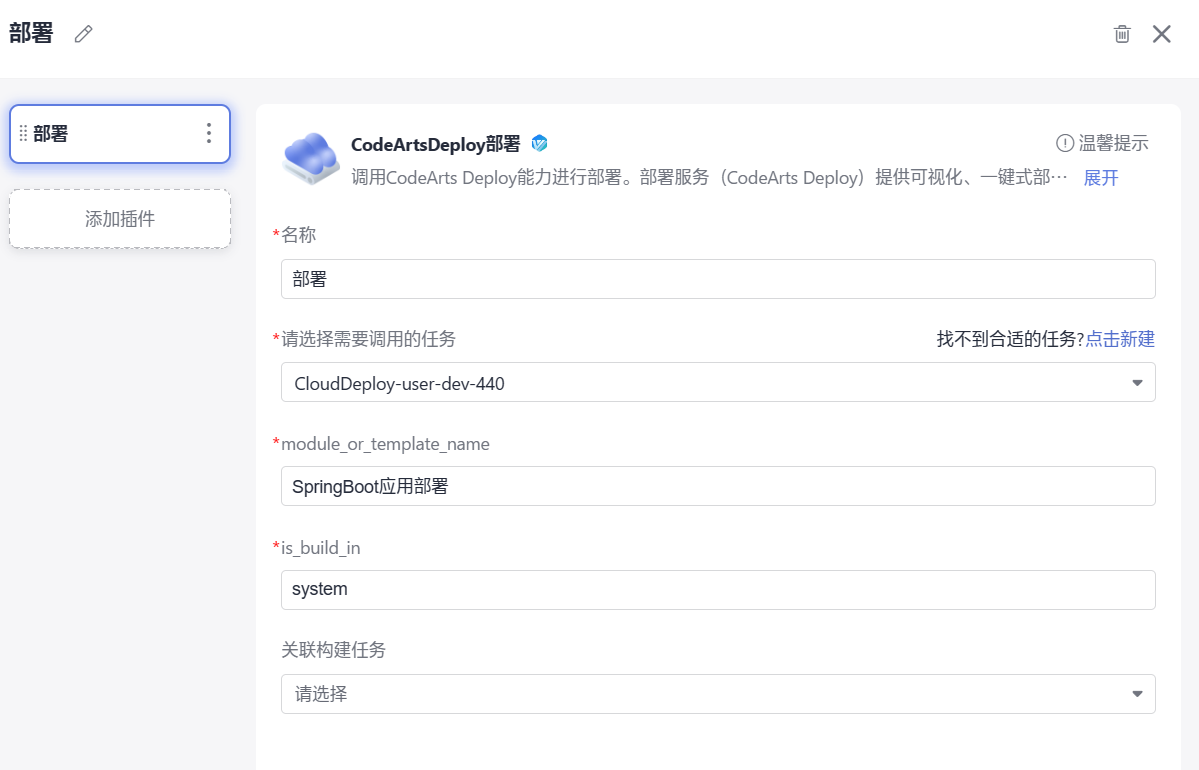Viewport: 1199px width, 770px height.
Task: Click the module_or_template_name label
Action: tap(385, 444)
